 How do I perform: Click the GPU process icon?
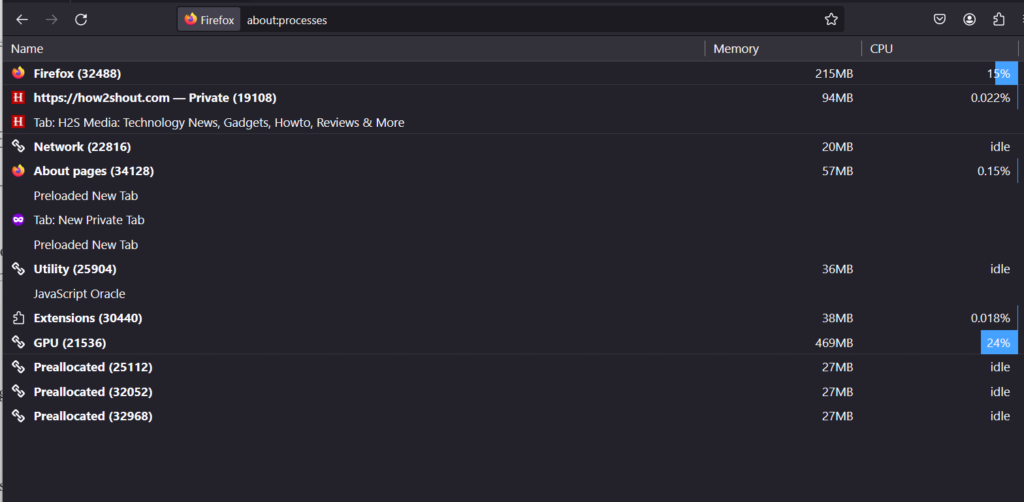(x=18, y=343)
